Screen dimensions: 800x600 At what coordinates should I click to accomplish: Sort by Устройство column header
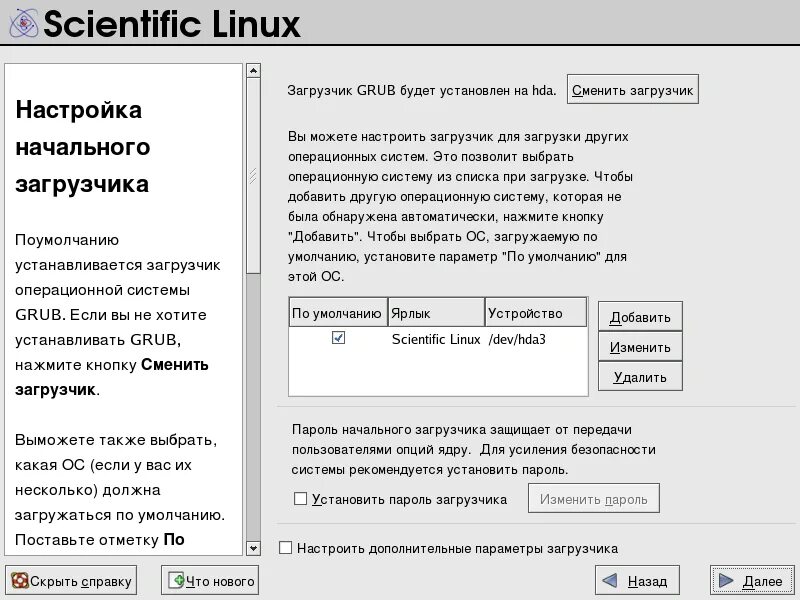point(536,313)
